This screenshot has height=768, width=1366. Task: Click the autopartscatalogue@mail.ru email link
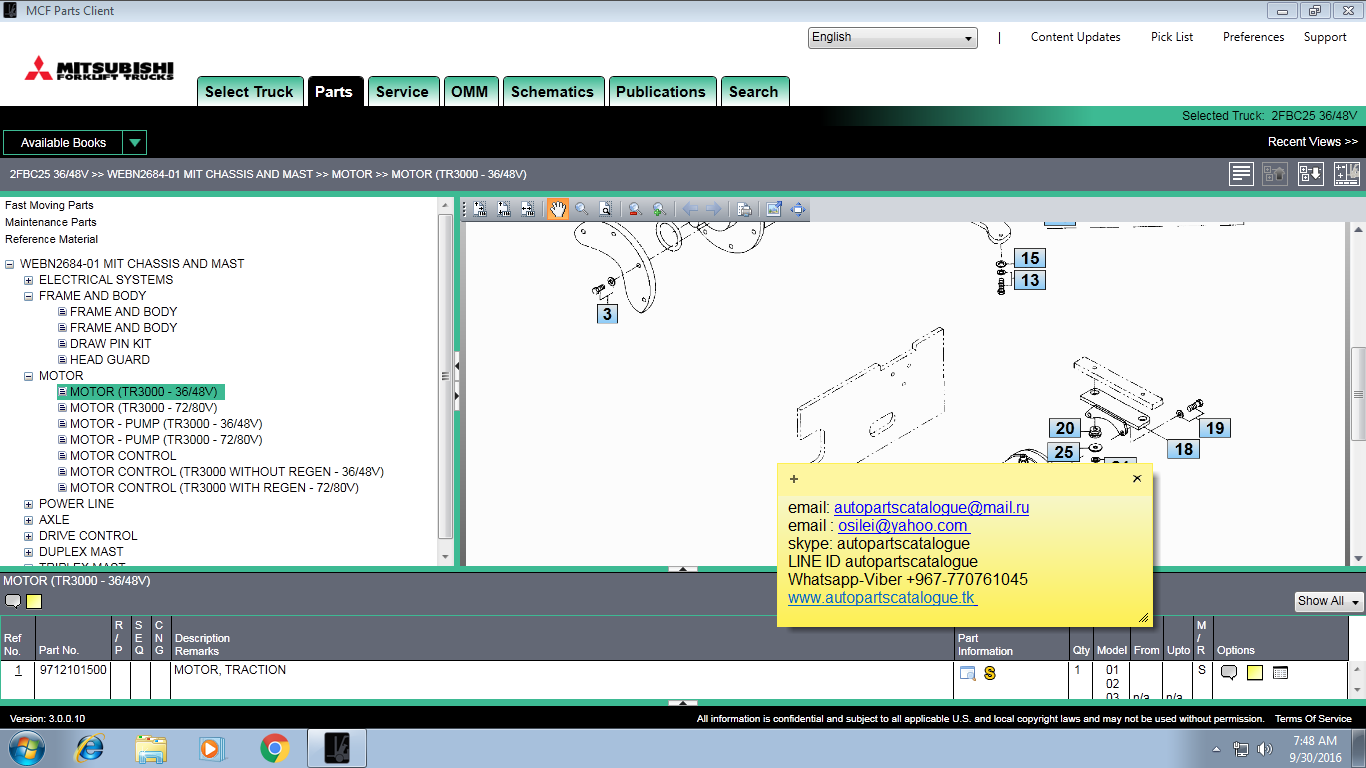(932, 508)
